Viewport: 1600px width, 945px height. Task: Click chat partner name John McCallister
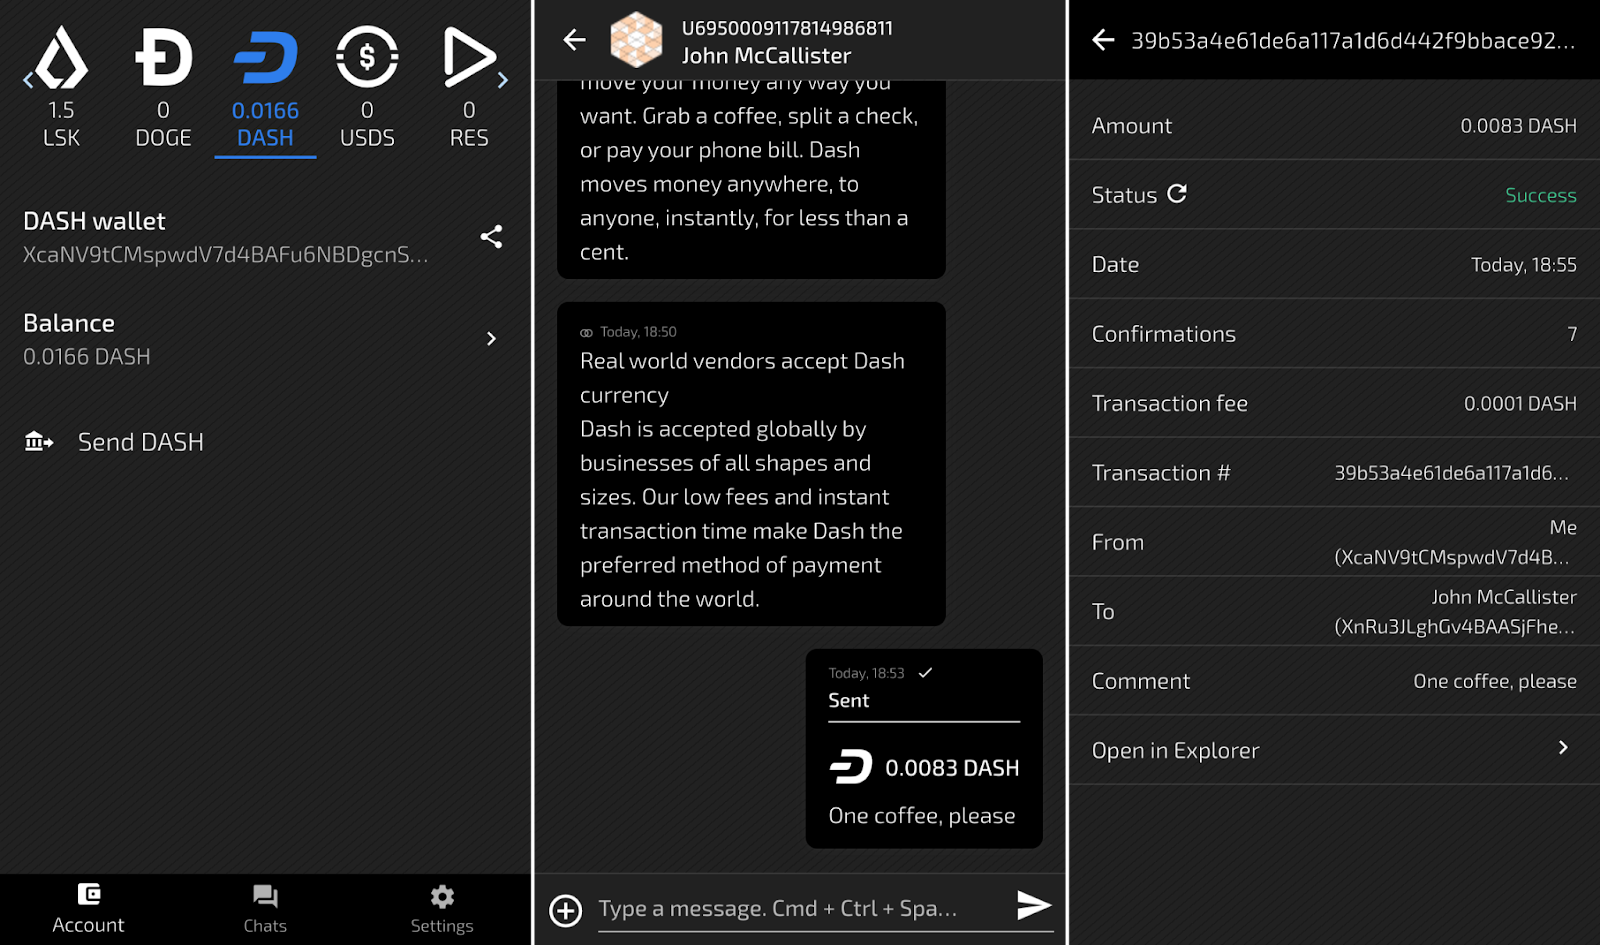(766, 56)
